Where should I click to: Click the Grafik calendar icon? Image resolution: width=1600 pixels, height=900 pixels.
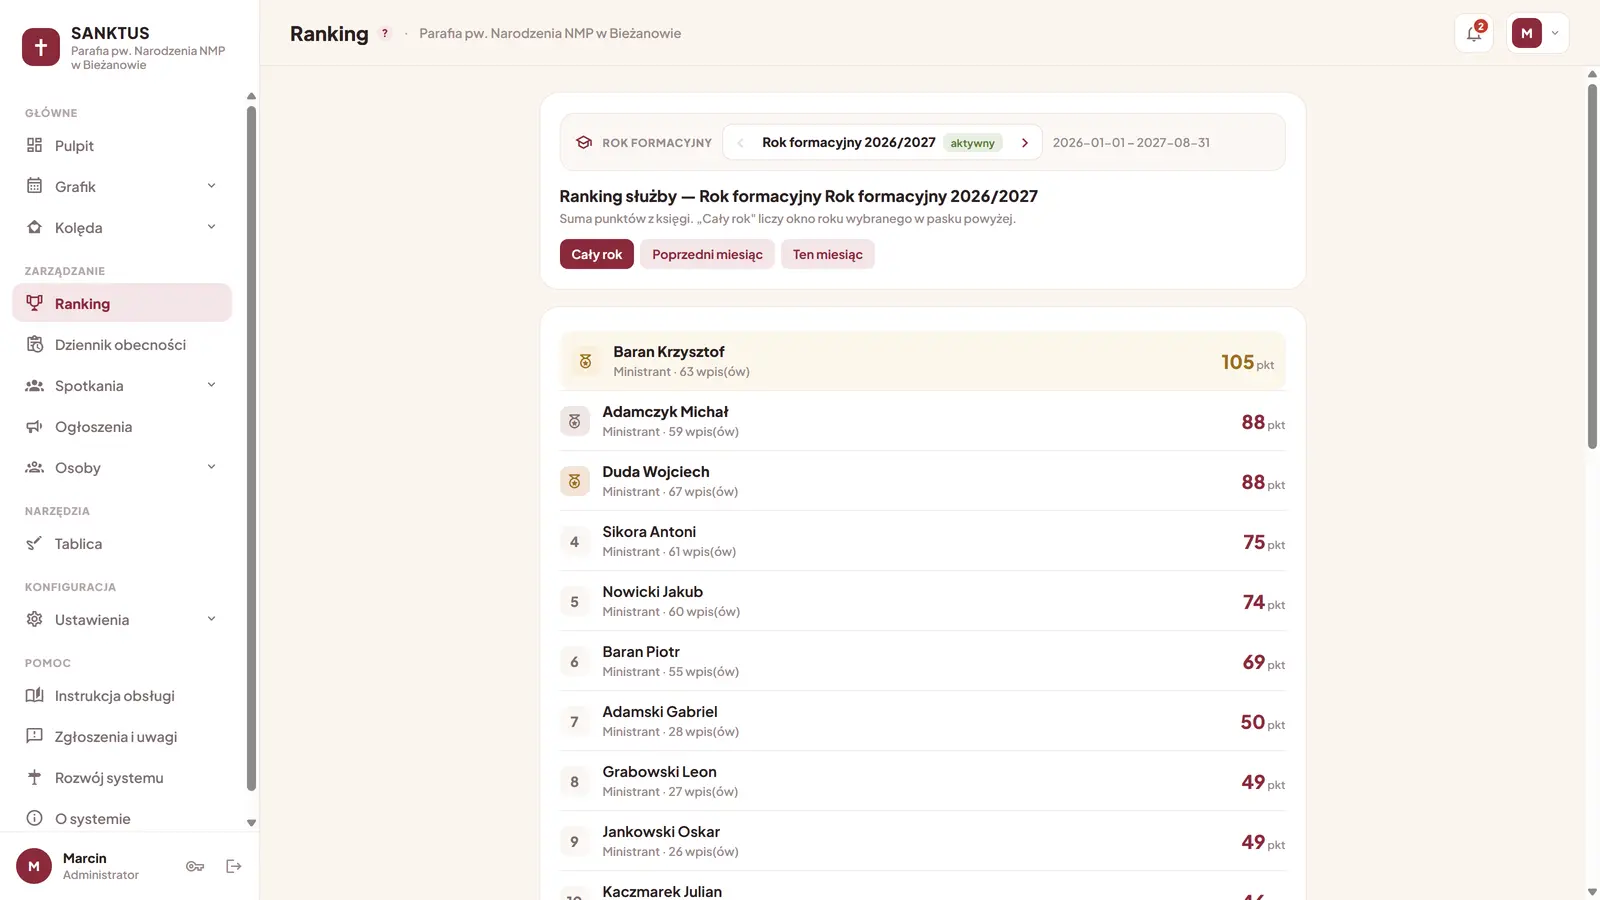pos(34,186)
